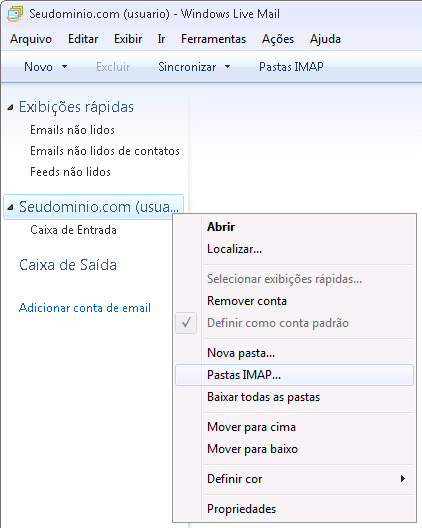Click the Novo toolbar button

click(38, 67)
